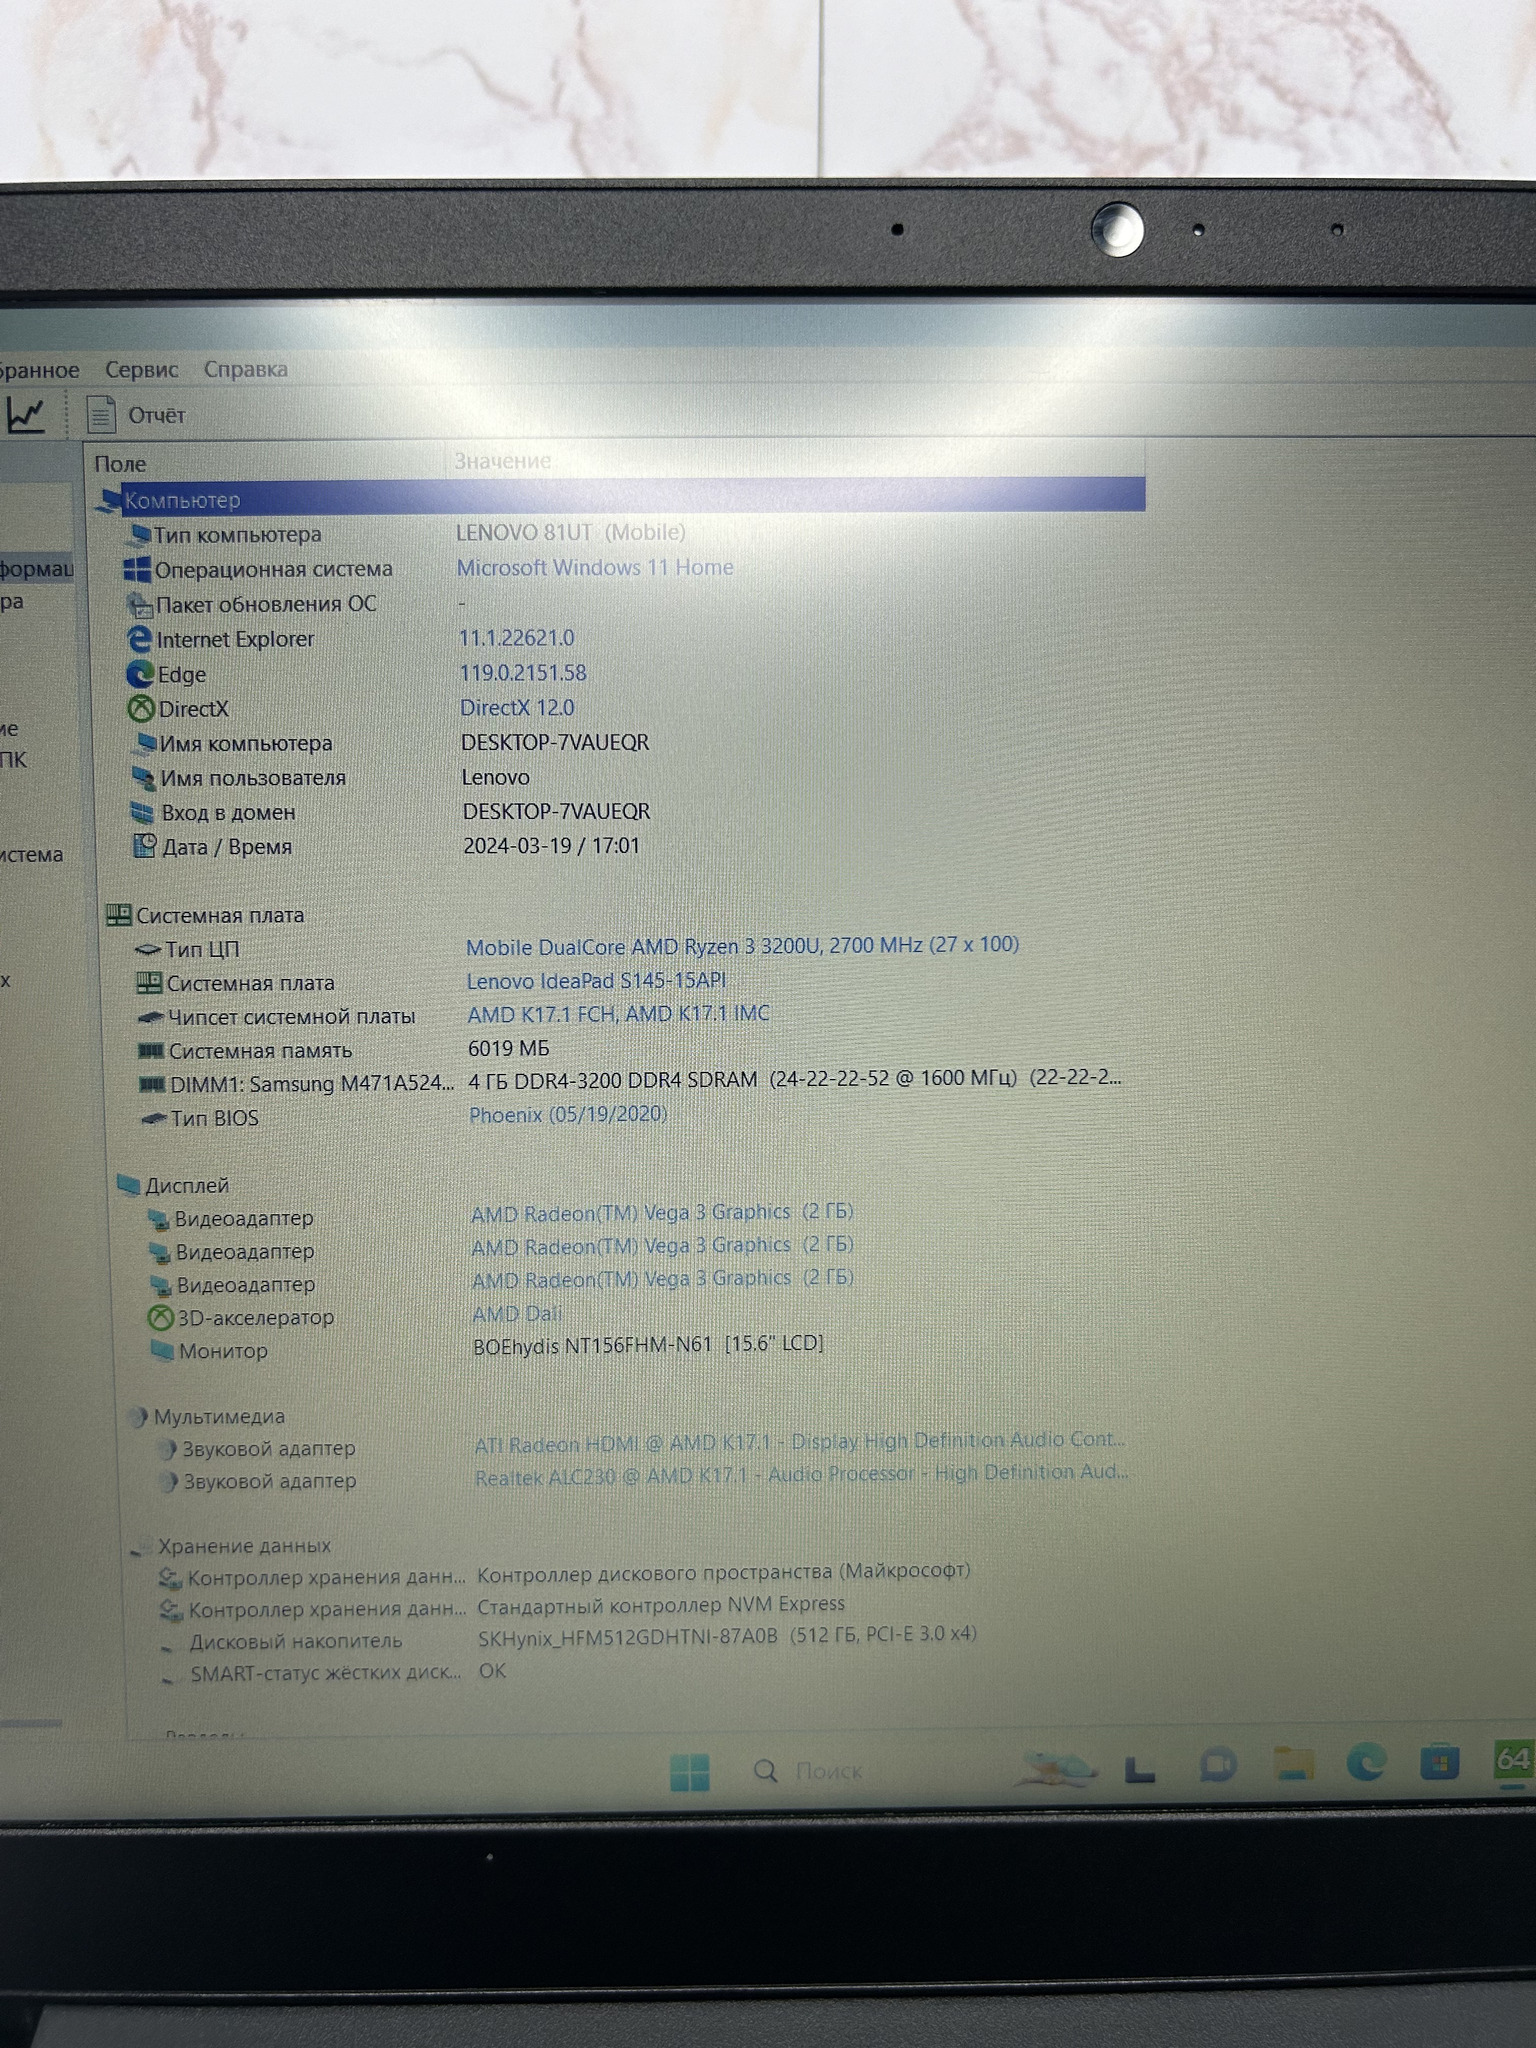Click the Отчёт report button

click(136, 415)
